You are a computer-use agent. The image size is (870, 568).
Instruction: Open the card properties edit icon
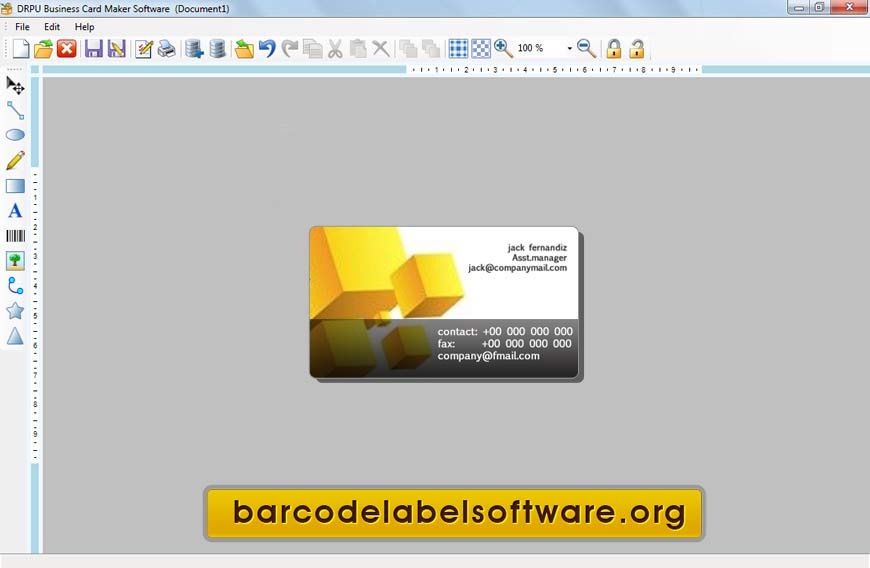[144, 49]
